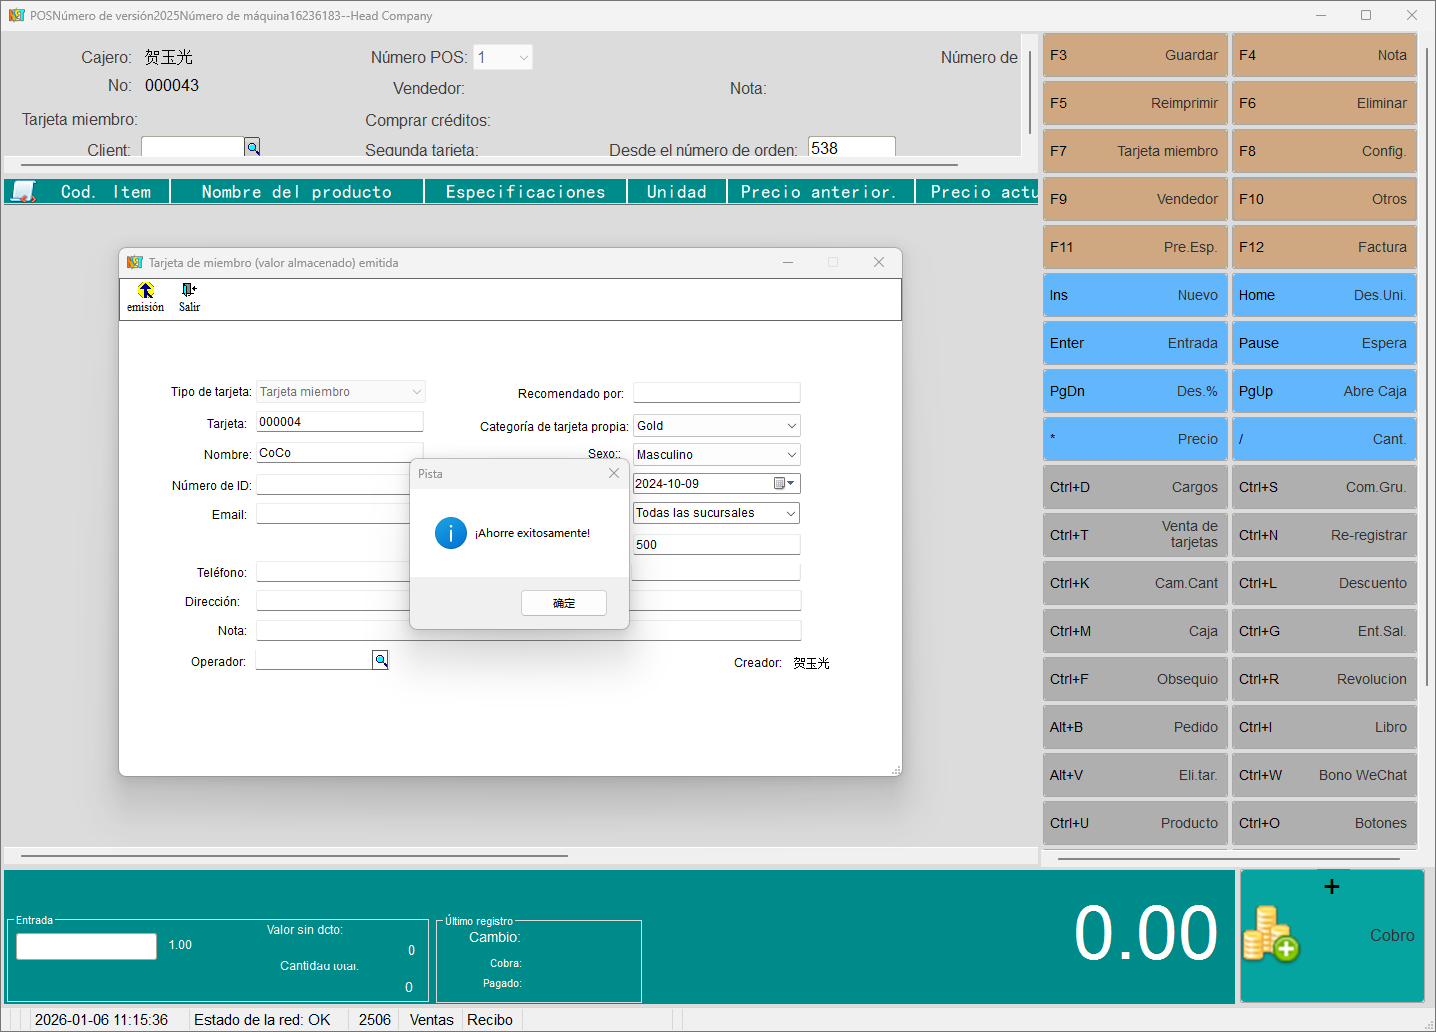
Task: Click the Operador lookup magnifier icon
Action: point(380,660)
